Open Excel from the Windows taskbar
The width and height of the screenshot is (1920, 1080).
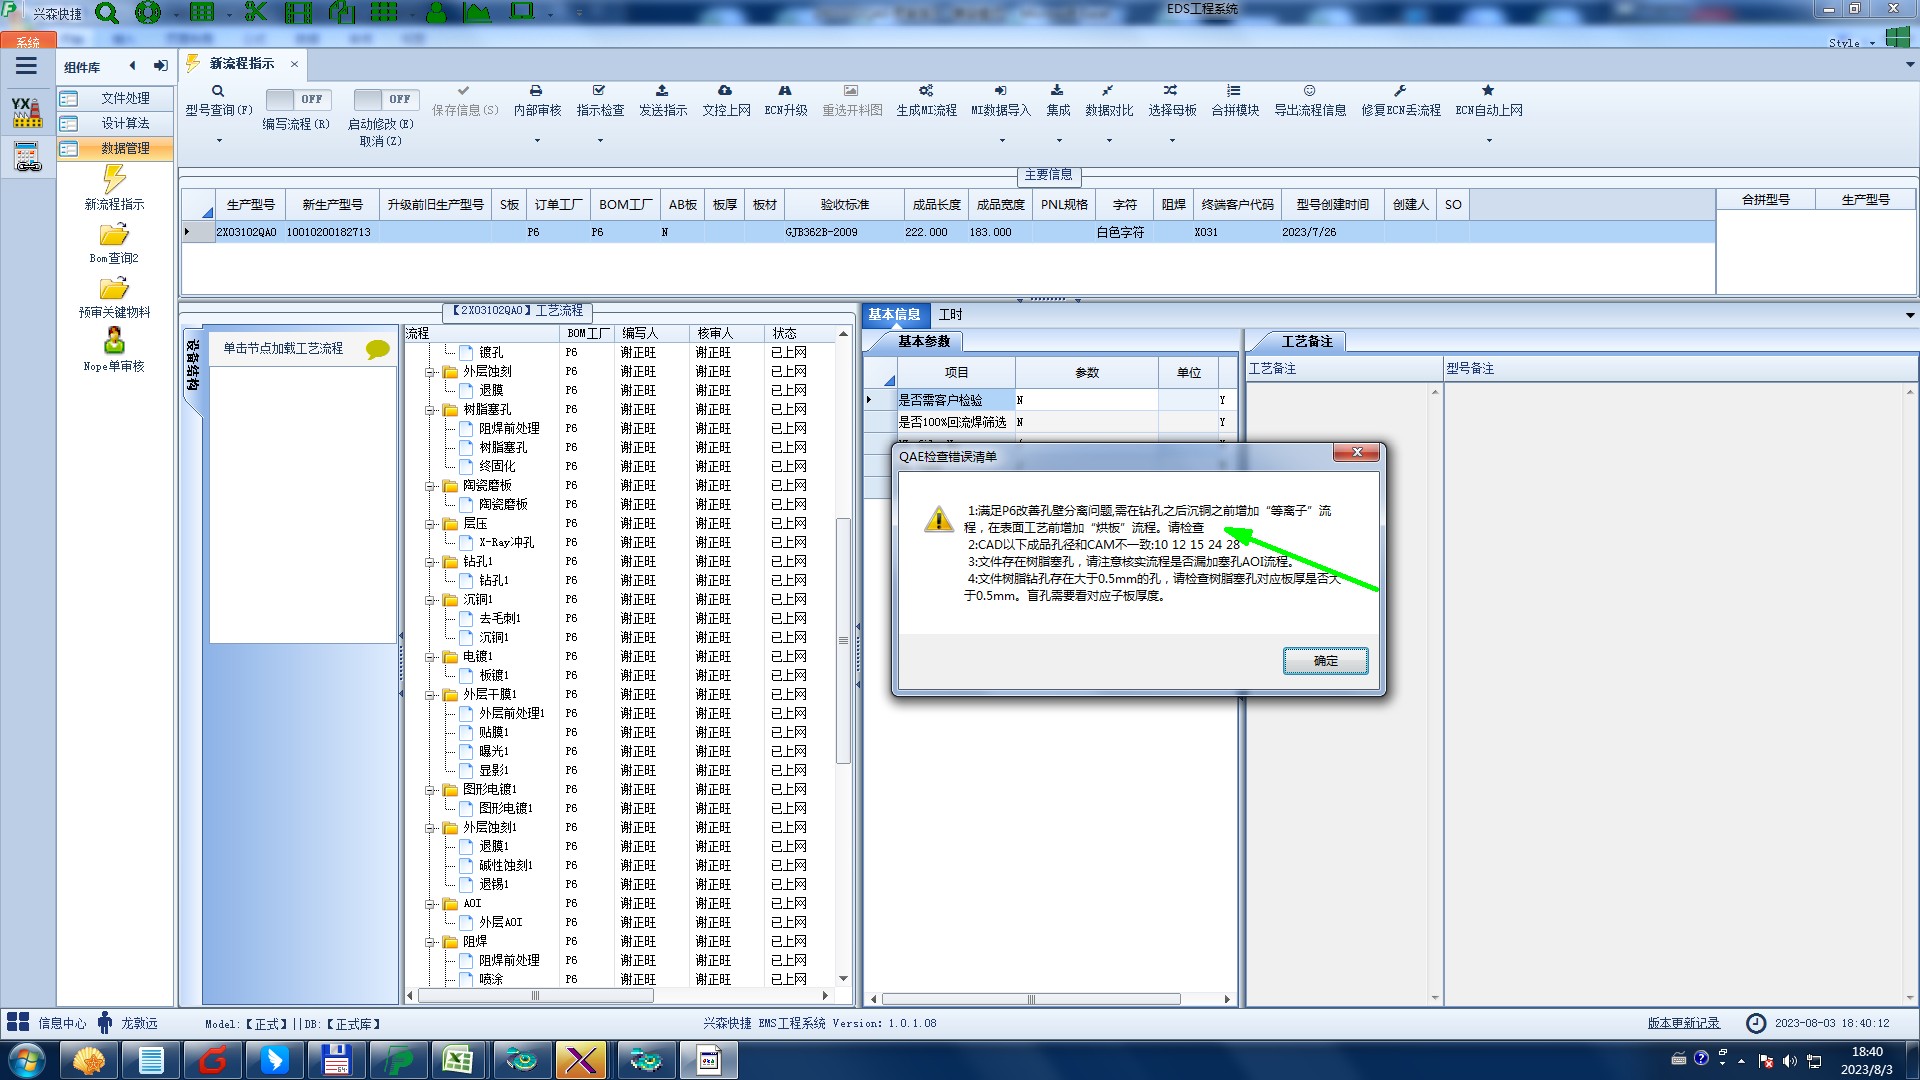coord(458,1059)
